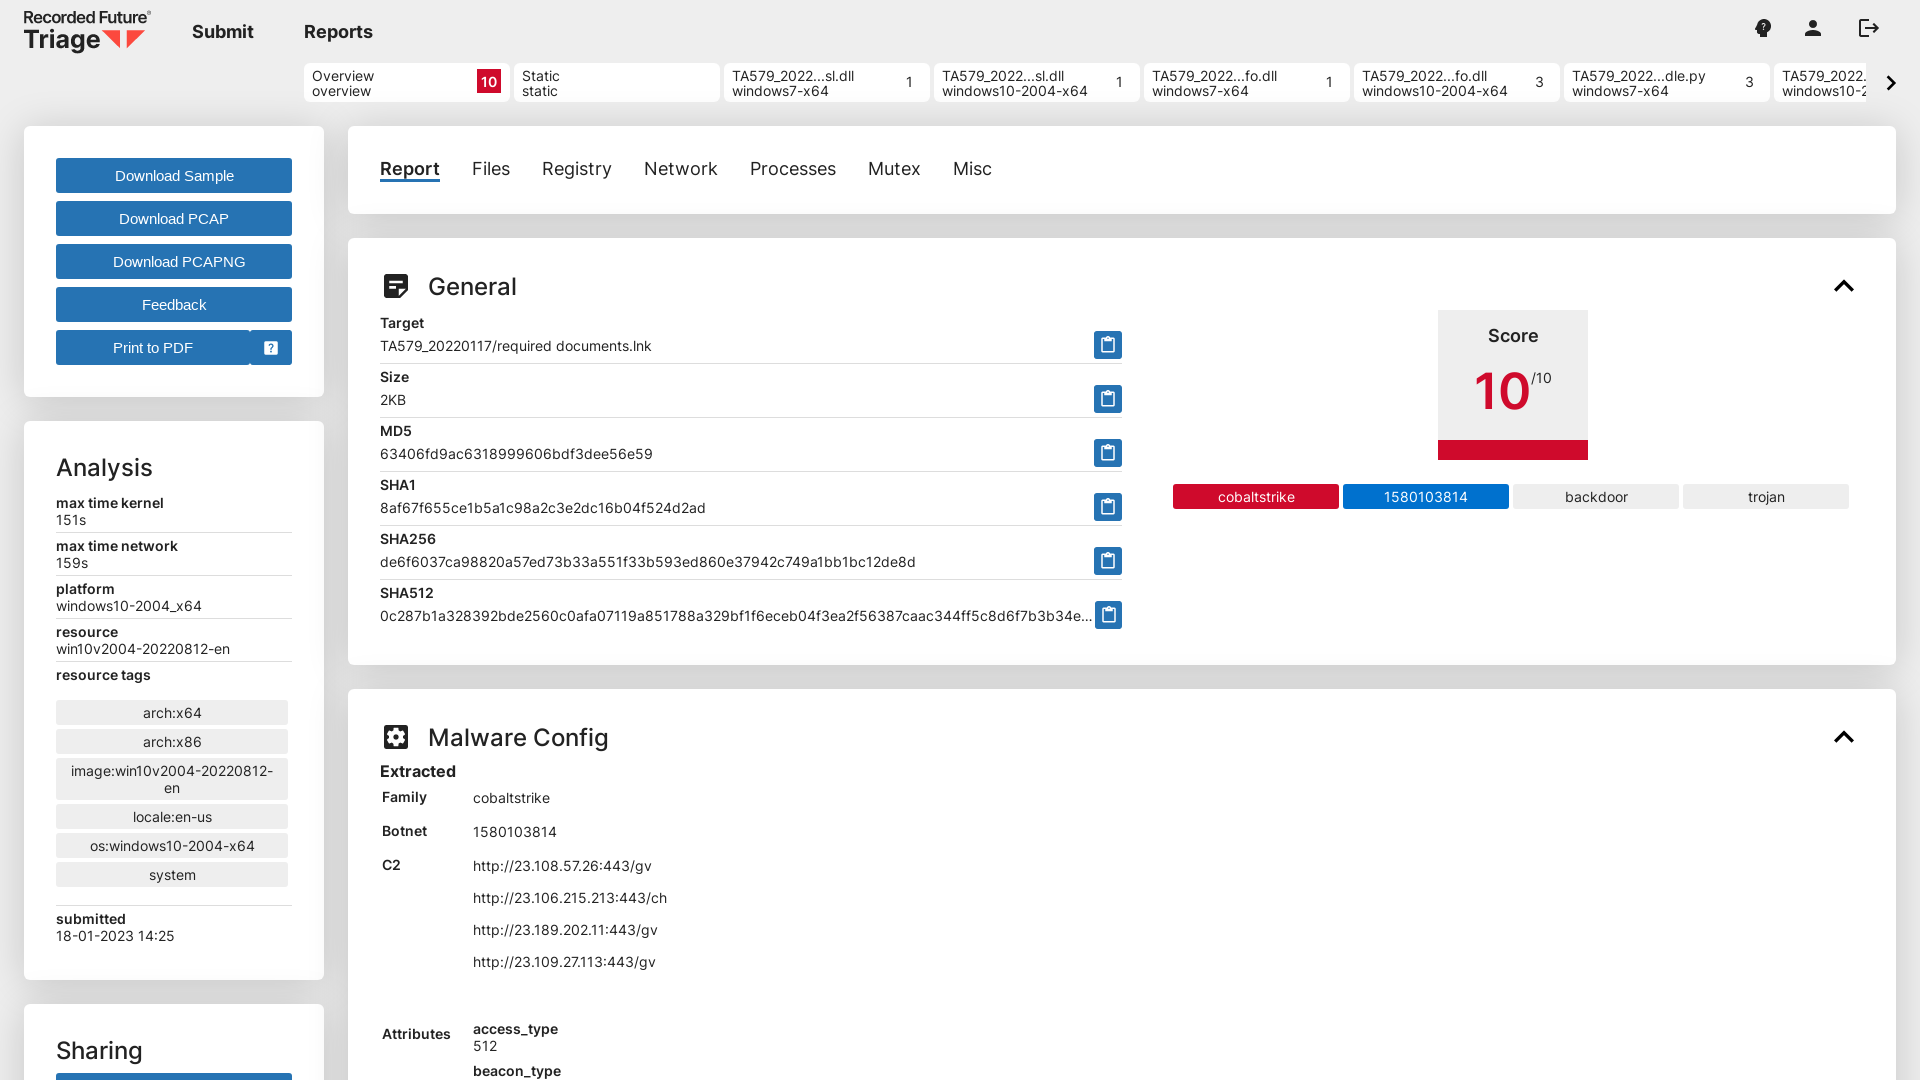Click the Family value cobaltstrike in config
Viewport: 1920px width, 1080px height.
point(511,798)
